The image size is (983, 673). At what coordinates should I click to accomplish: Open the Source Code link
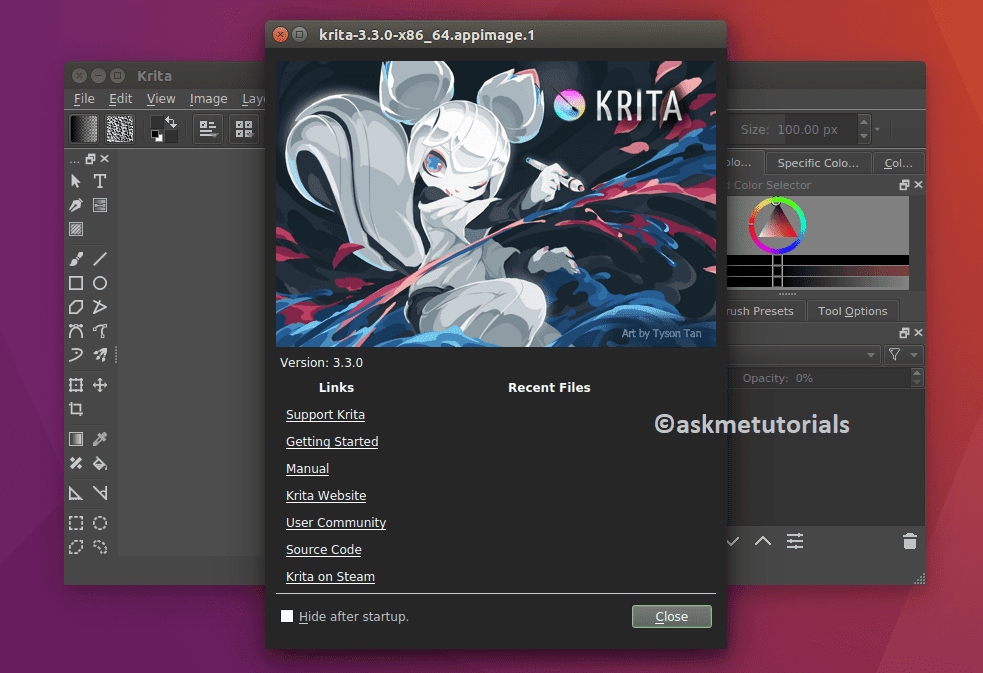click(323, 550)
